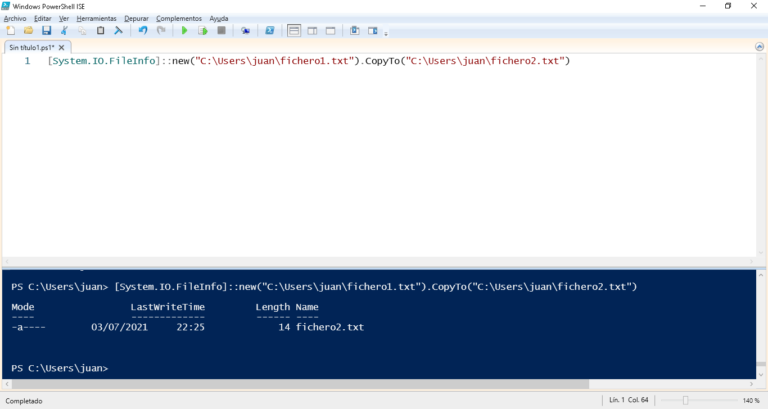Click the console prompt PS C:\Users\juan>
768x409 pixels.
59,368
